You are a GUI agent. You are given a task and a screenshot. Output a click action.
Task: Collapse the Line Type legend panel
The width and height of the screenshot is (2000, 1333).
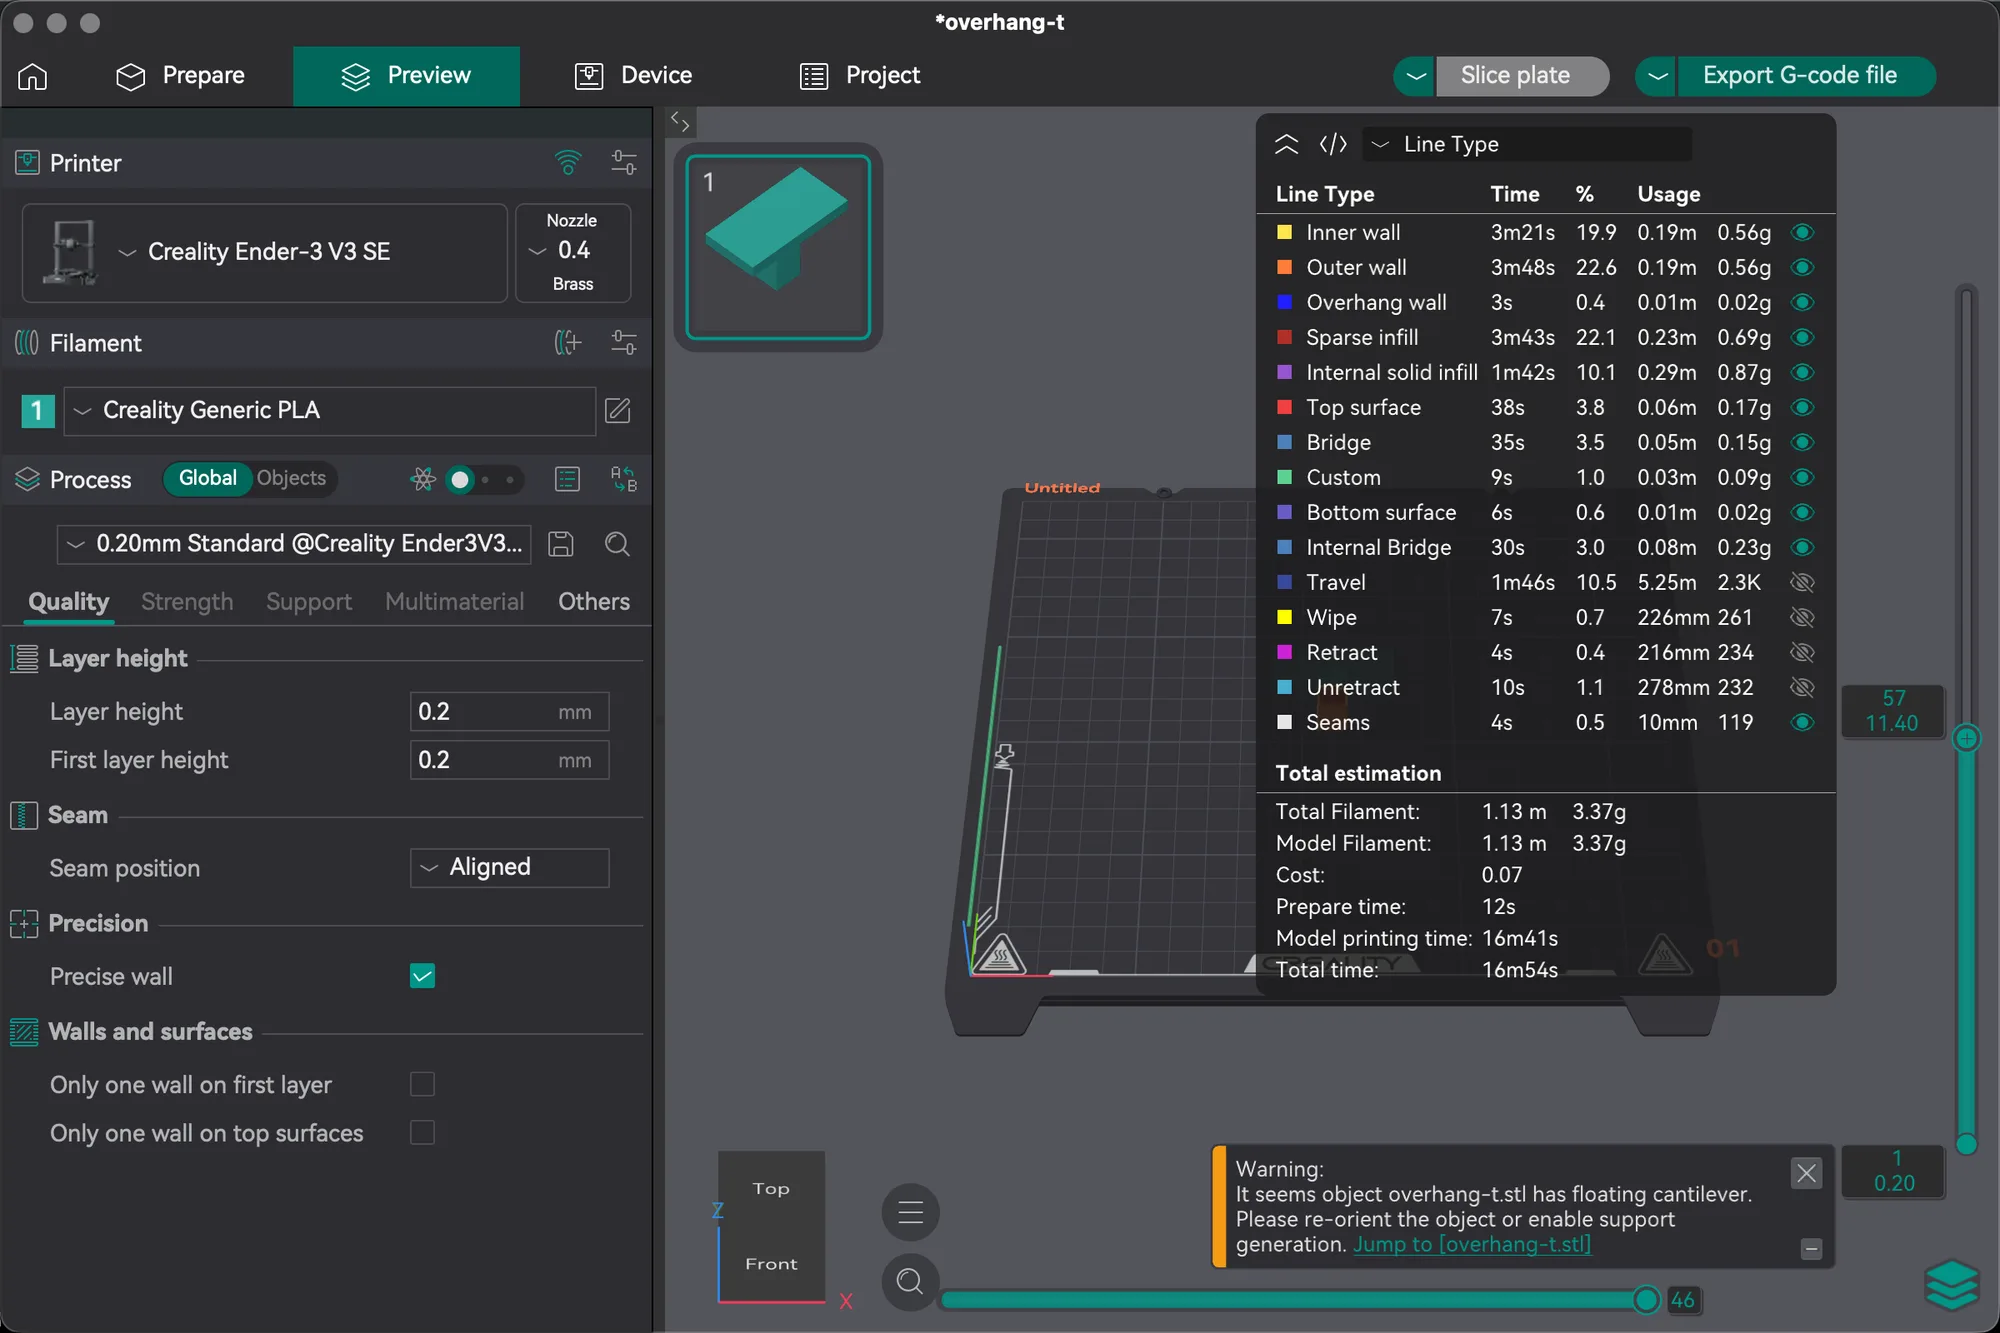tap(1287, 144)
